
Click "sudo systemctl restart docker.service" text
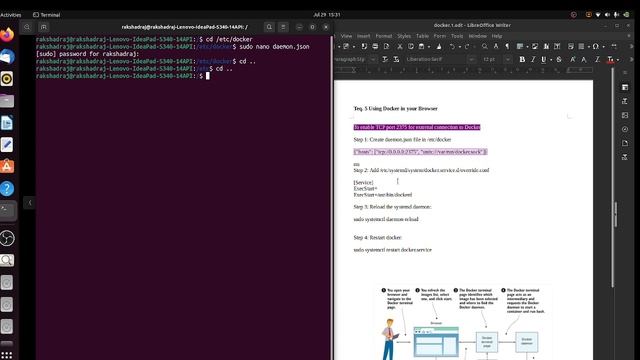pos(392,250)
